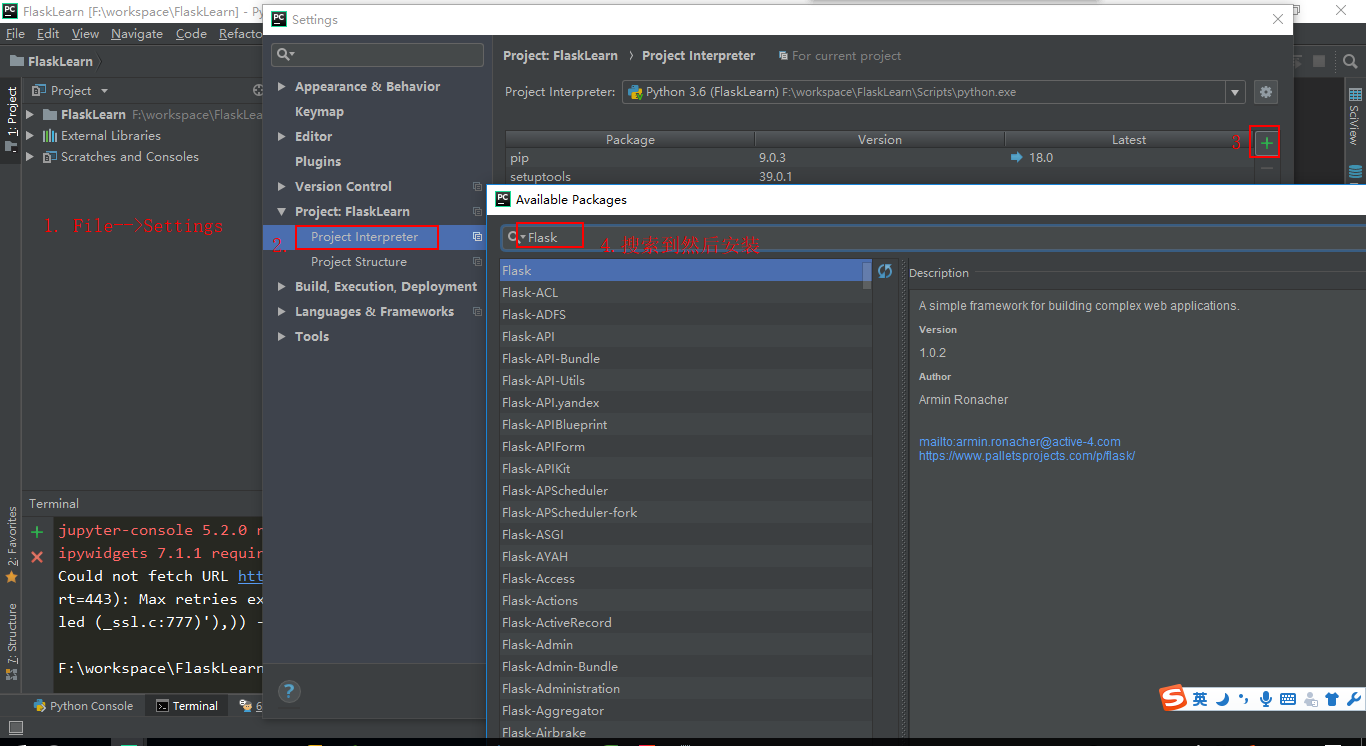Image resolution: width=1366 pixels, height=746 pixels.
Task: Open the Sogou wrench toolbox icon
Action: [1354, 699]
